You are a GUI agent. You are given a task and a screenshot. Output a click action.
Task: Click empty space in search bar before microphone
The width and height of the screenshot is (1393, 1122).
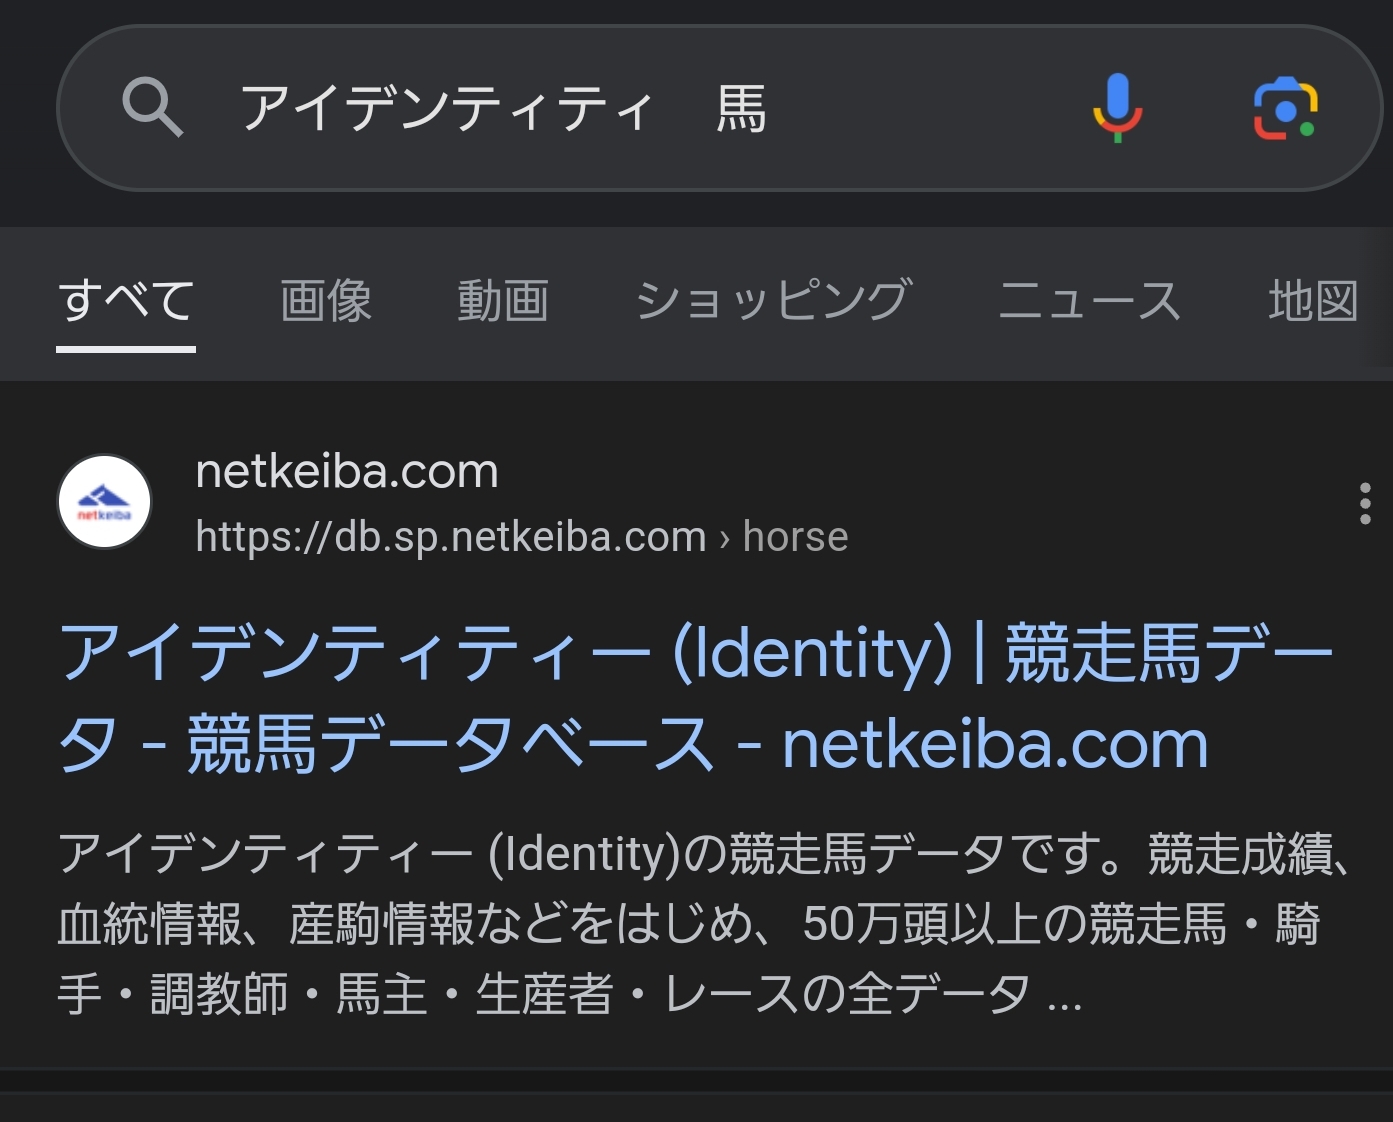pyautogui.click(x=920, y=108)
